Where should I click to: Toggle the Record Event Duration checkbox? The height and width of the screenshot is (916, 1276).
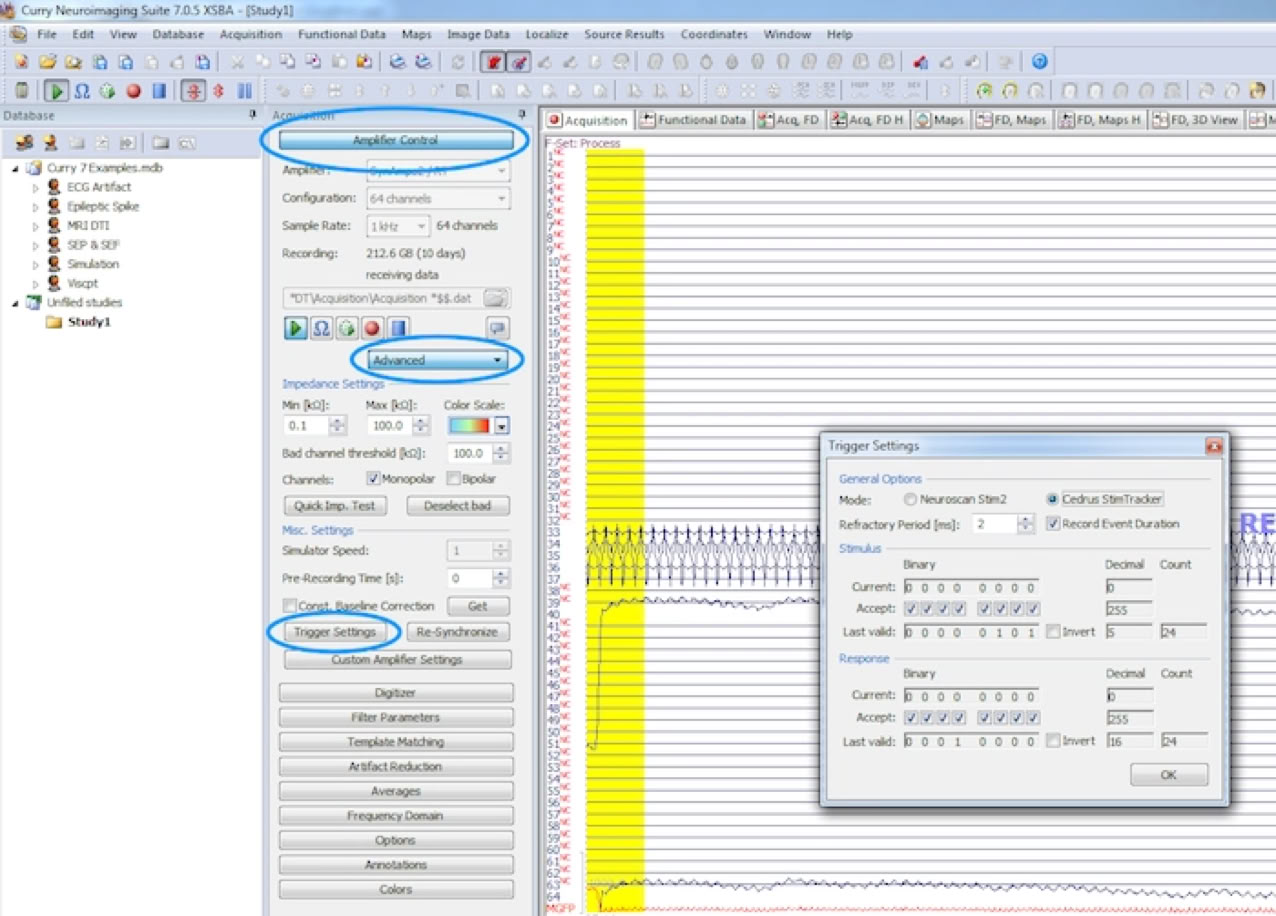click(x=1053, y=523)
